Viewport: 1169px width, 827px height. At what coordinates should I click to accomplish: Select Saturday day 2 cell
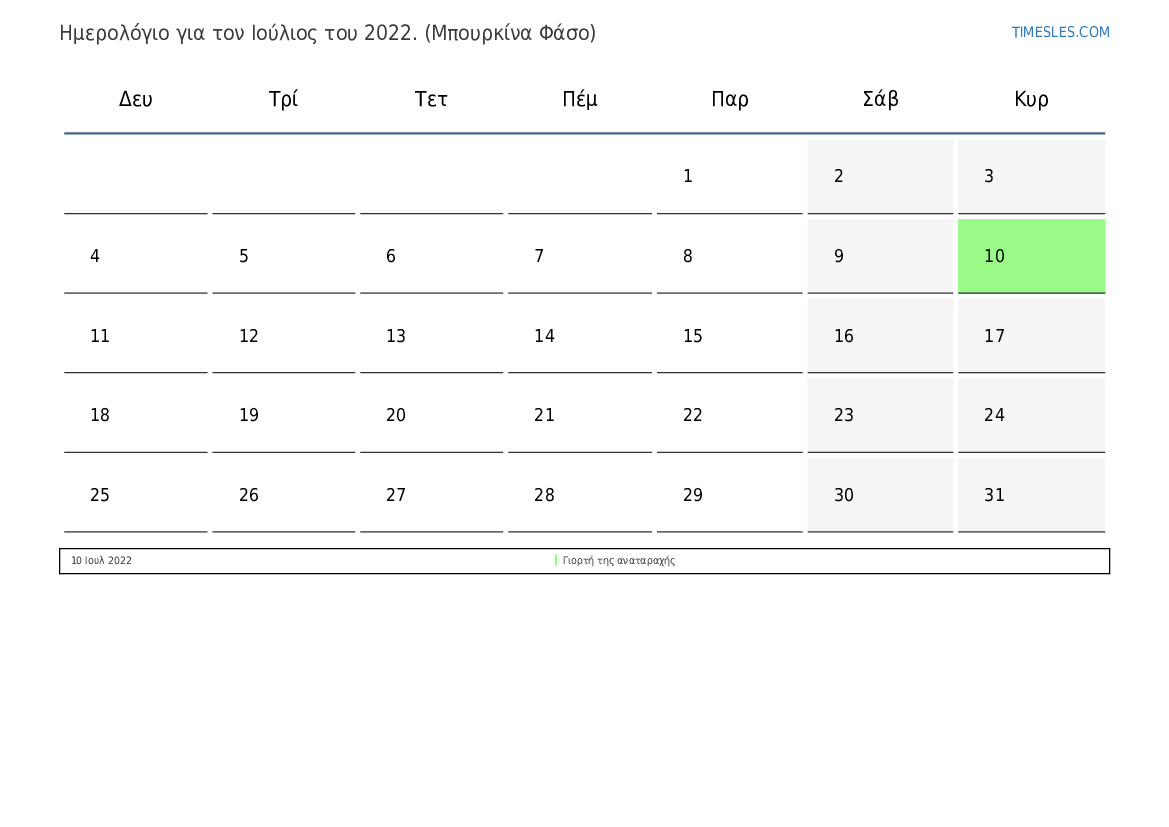point(880,176)
